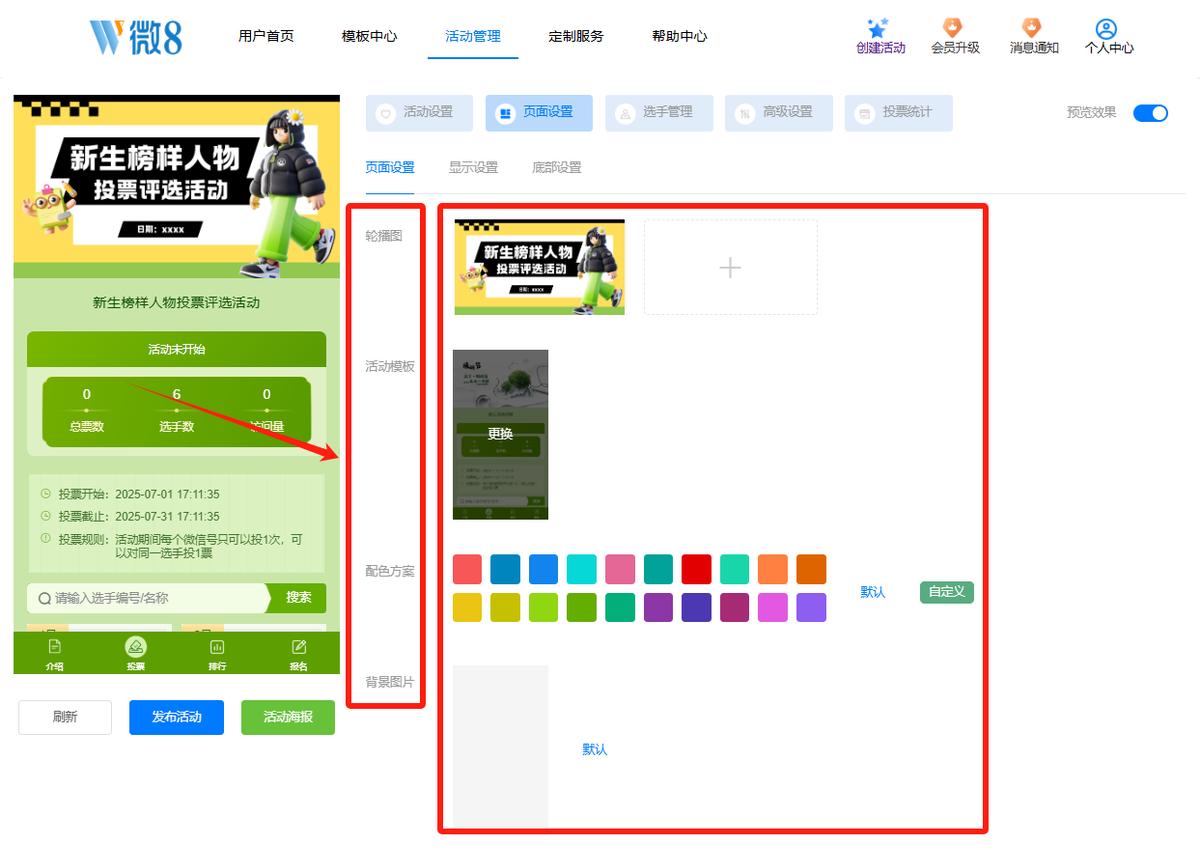1200x850 pixels.
Task: Open 帮助中心 menu
Action: click(679, 36)
